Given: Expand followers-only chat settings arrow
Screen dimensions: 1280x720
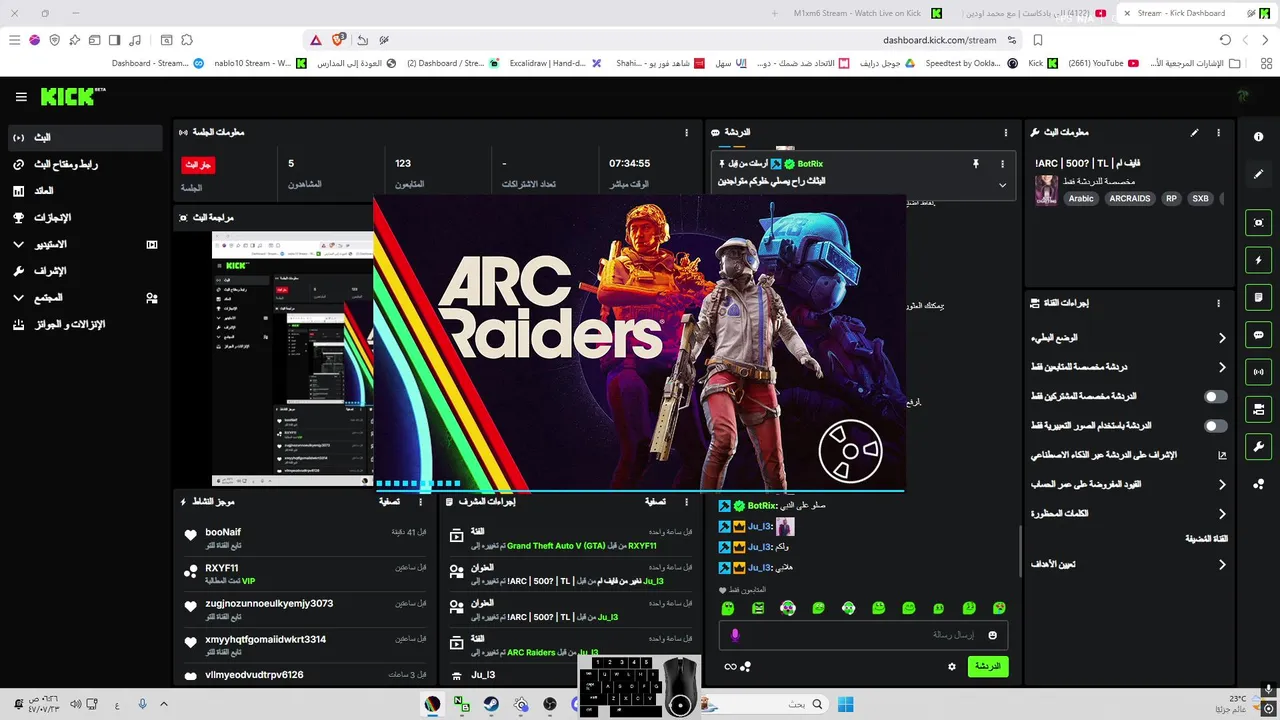Looking at the screenshot, I should tap(1221, 367).
